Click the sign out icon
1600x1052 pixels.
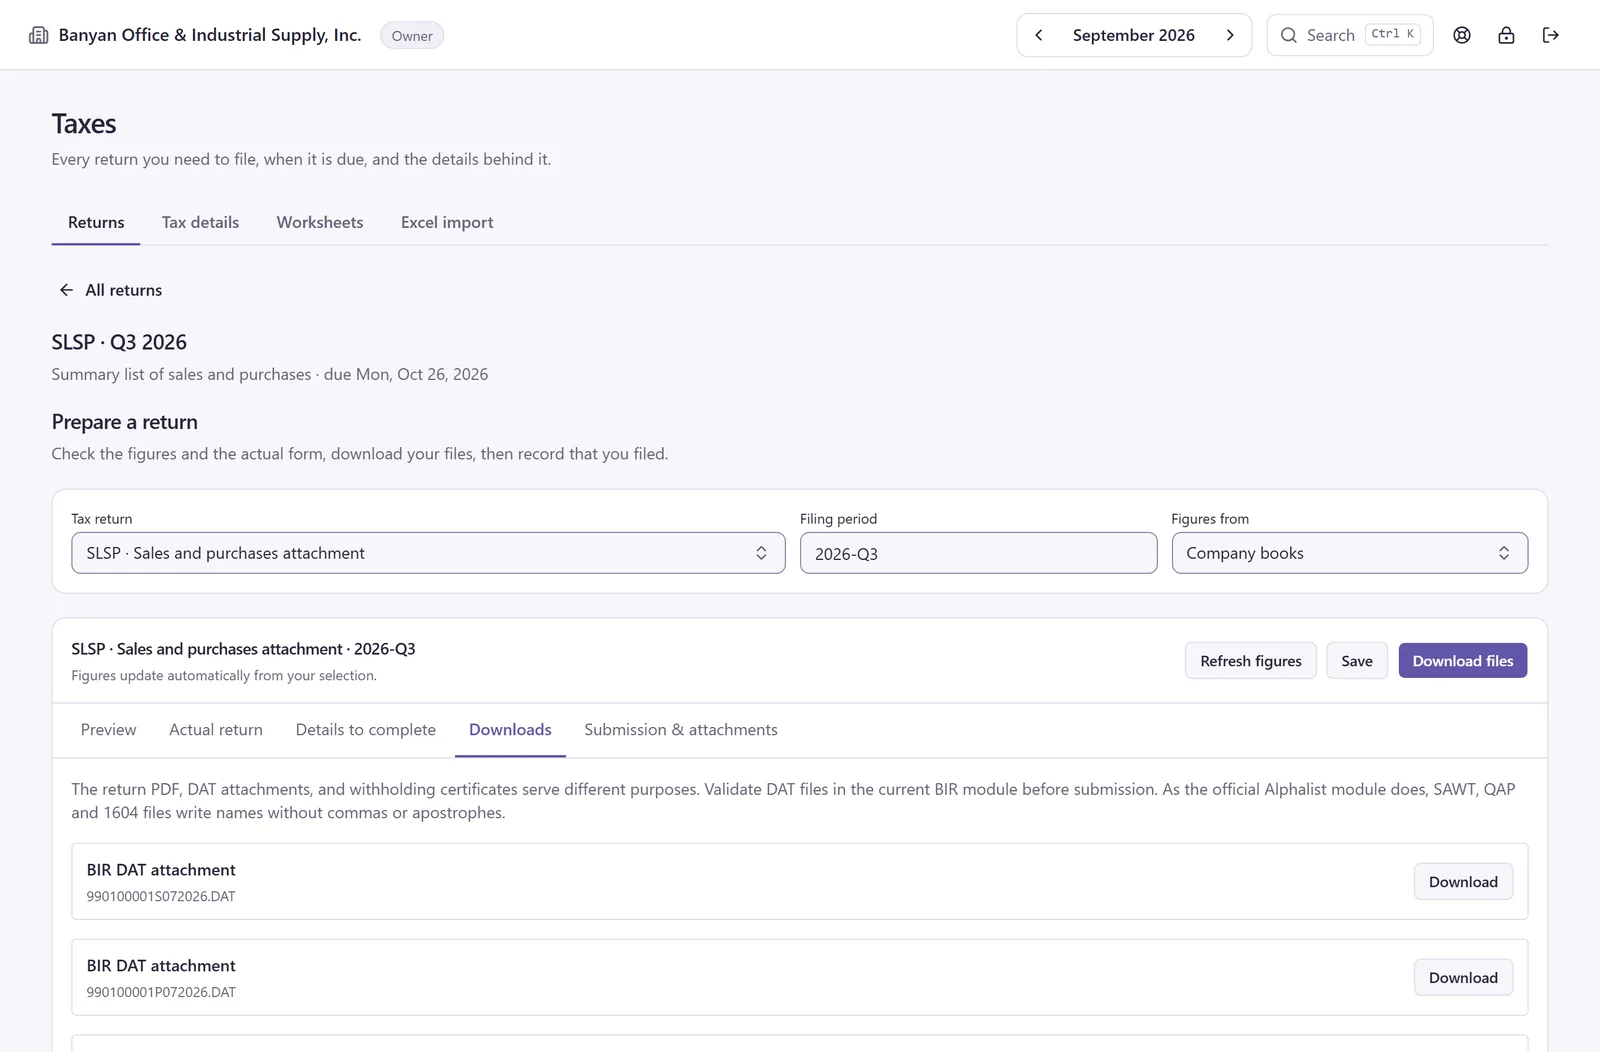(x=1551, y=35)
